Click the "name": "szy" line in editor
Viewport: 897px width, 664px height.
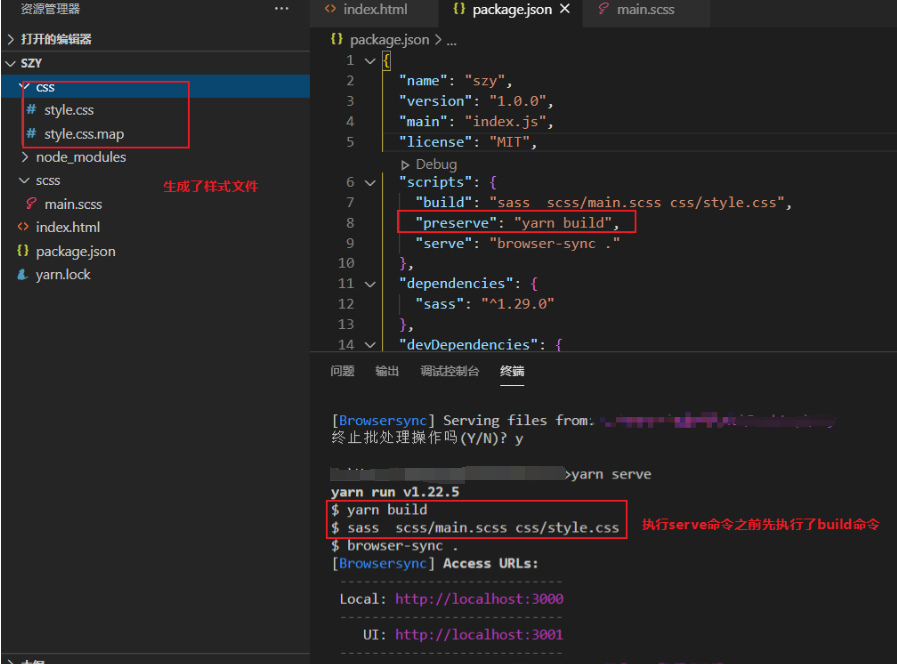[x=455, y=81]
